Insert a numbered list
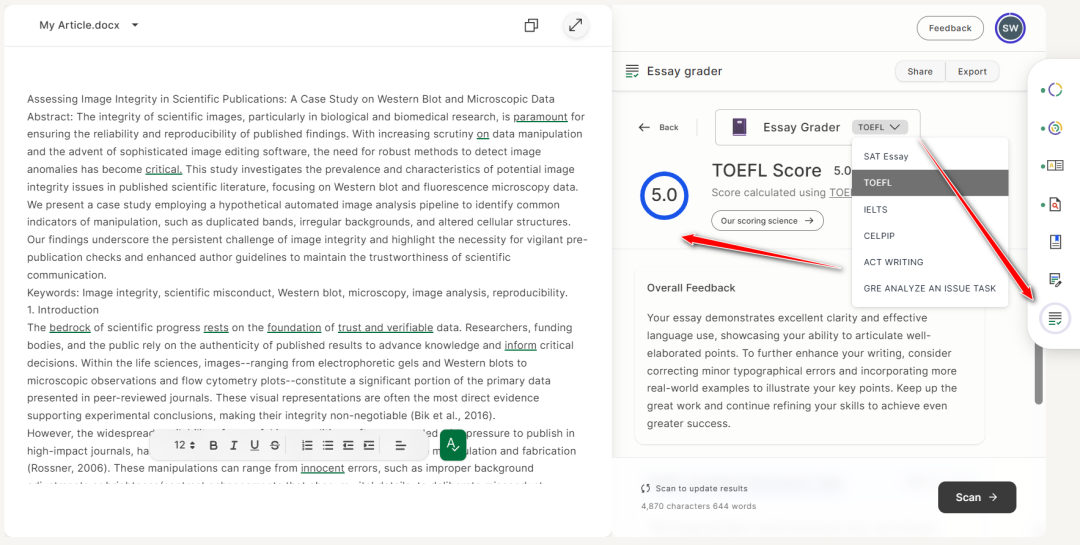The image size is (1080, 545). pyautogui.click(x=307, y=445)
